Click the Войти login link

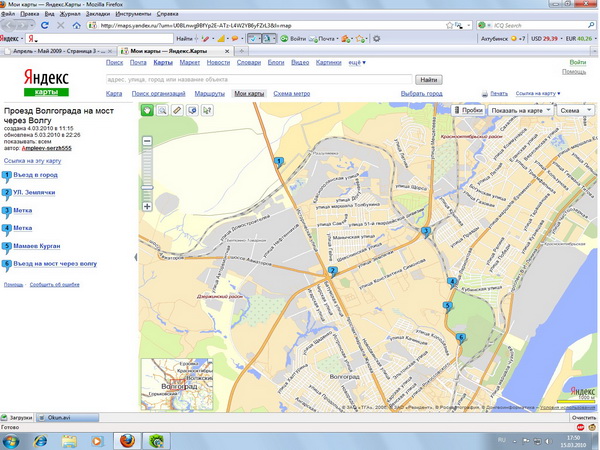(577, 62)
